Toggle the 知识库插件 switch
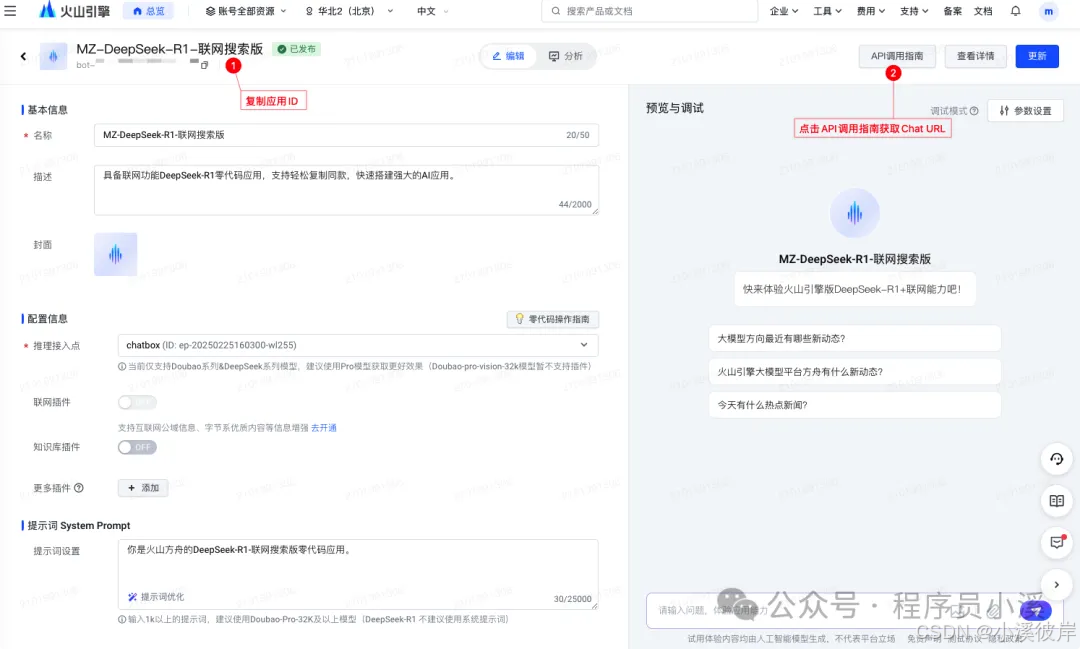The image size is (1080, 649). pyautogui.click(x=137, y=447)
